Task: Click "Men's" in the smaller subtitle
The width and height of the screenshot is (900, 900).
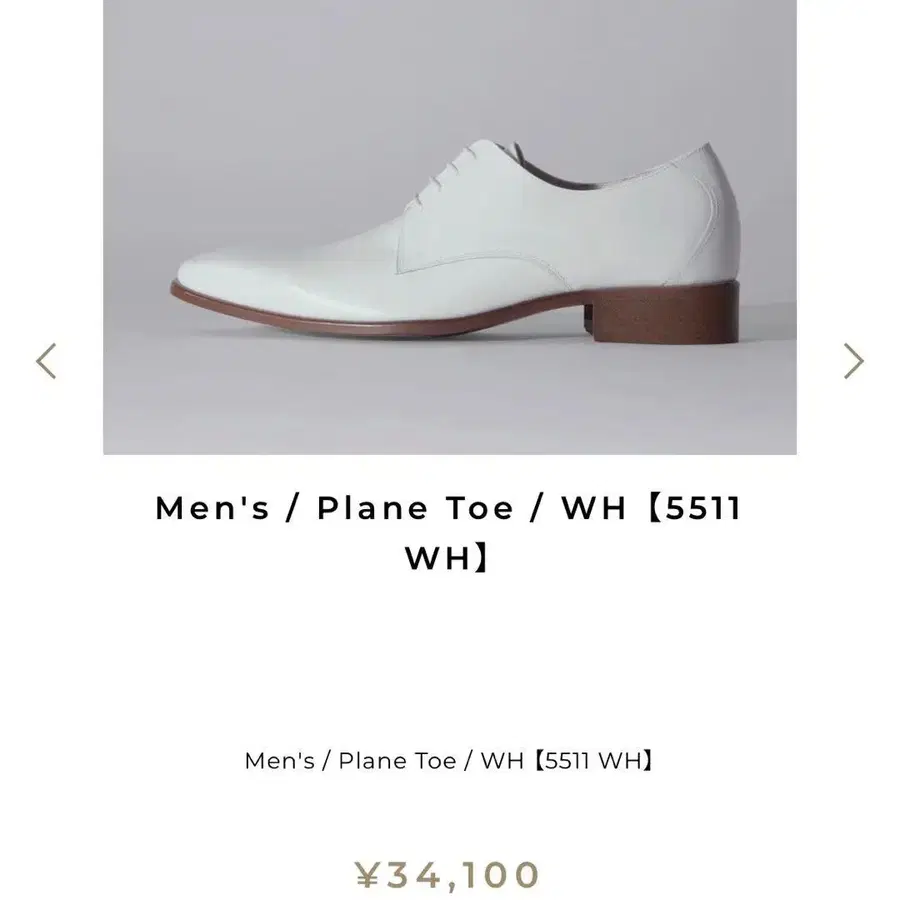Action: click(279, 761)
